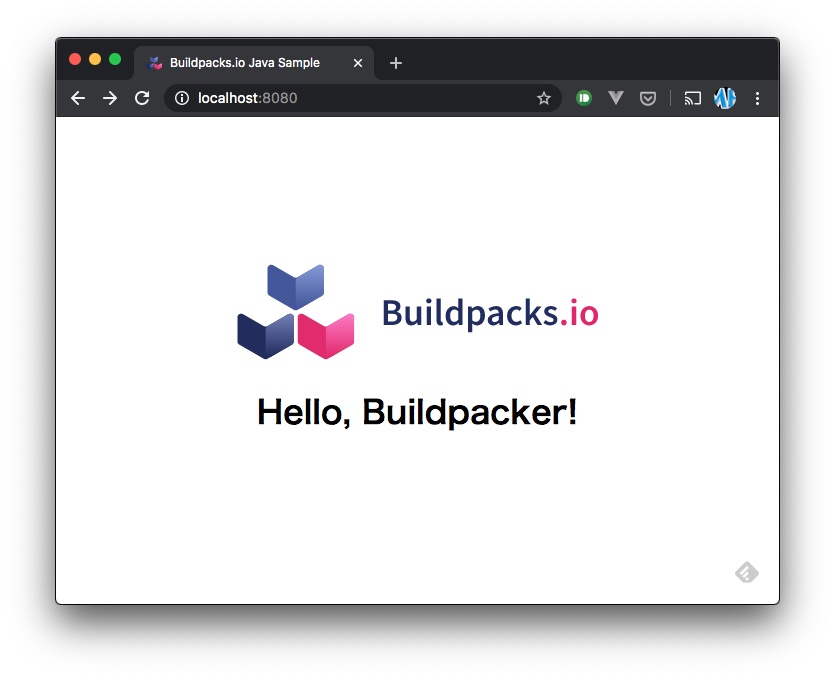Reload the localhost page

point(142,98)
